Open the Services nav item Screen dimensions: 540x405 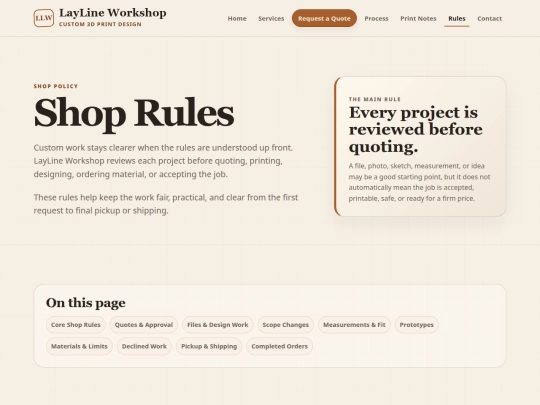(271, 19)
